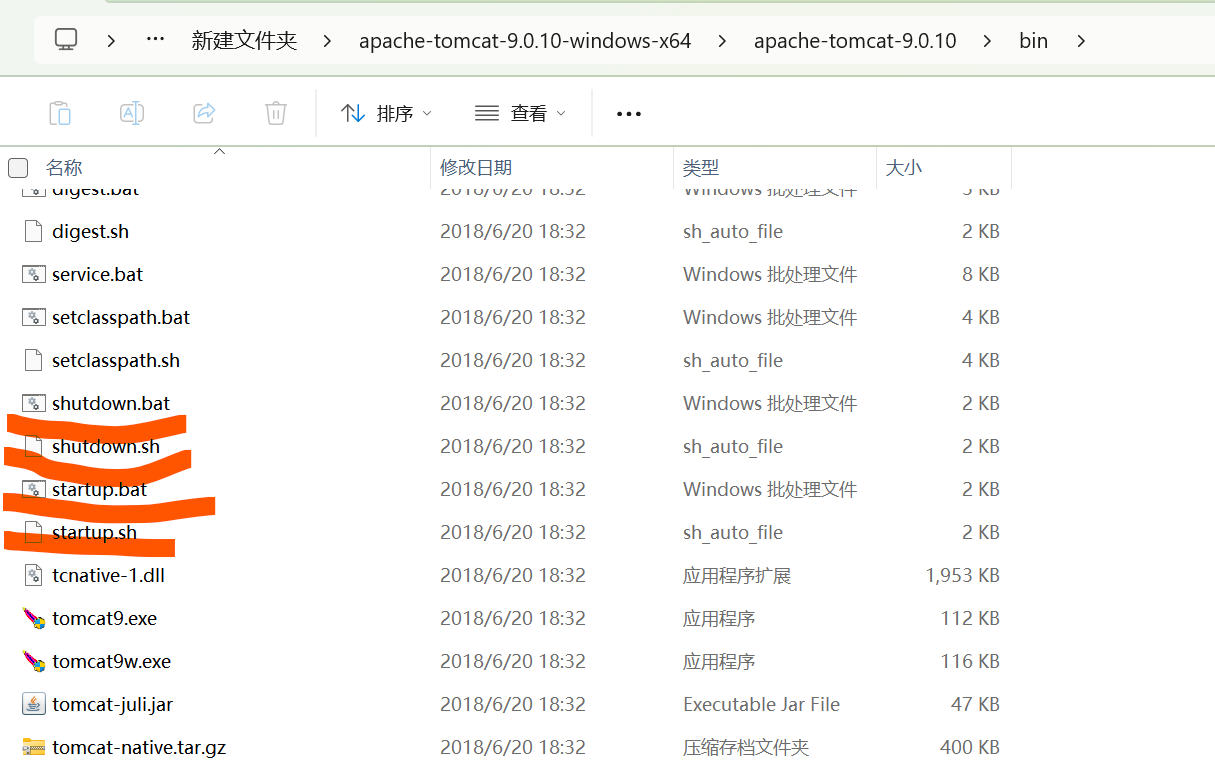Viewport: 1215px width, 773px height.
Task: Click the 400 KB size value
Action: (970, 747)
